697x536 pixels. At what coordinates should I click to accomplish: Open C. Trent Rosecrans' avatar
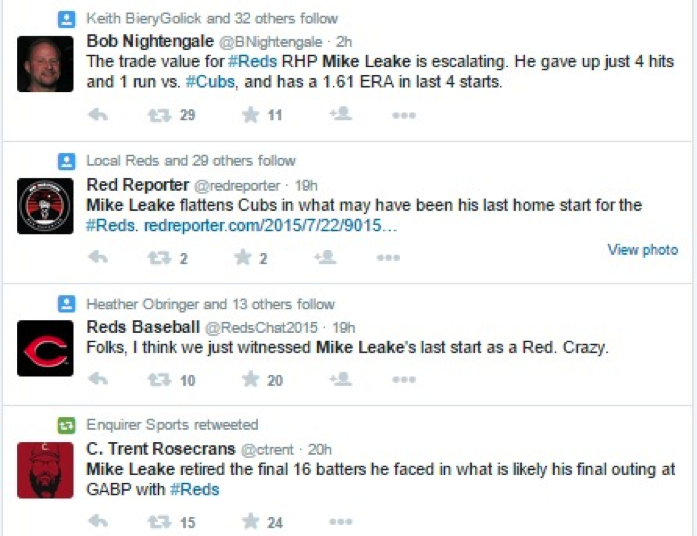[x=45, y=470]
